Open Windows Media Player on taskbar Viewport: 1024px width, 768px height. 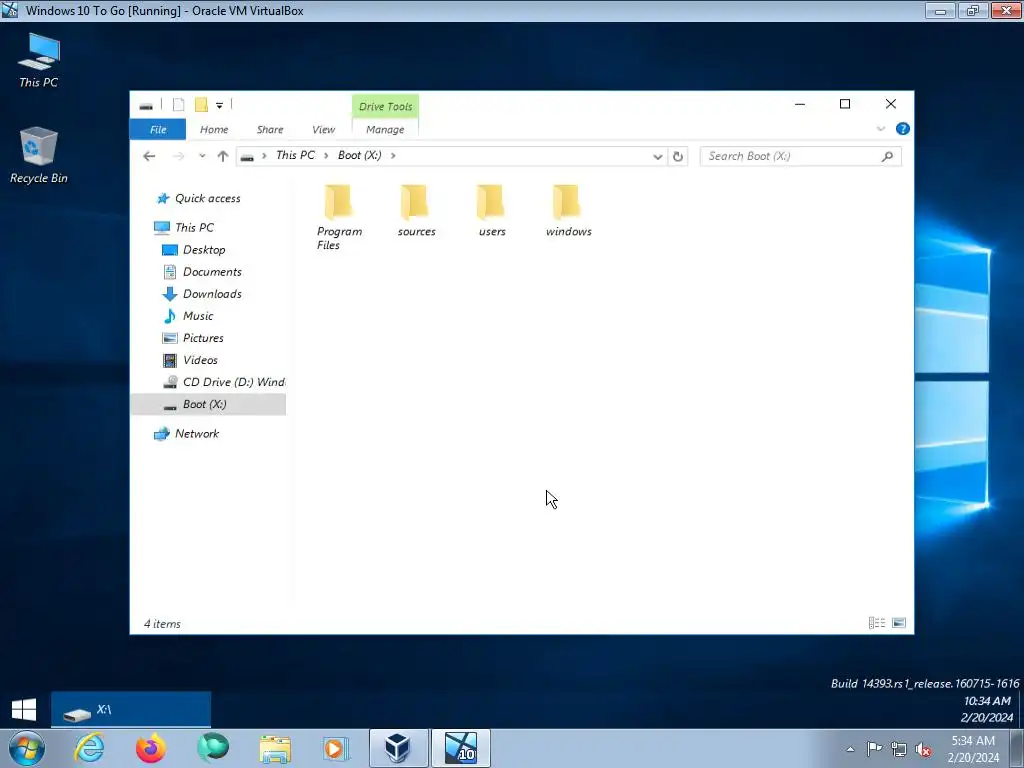(x=336, y=748)
